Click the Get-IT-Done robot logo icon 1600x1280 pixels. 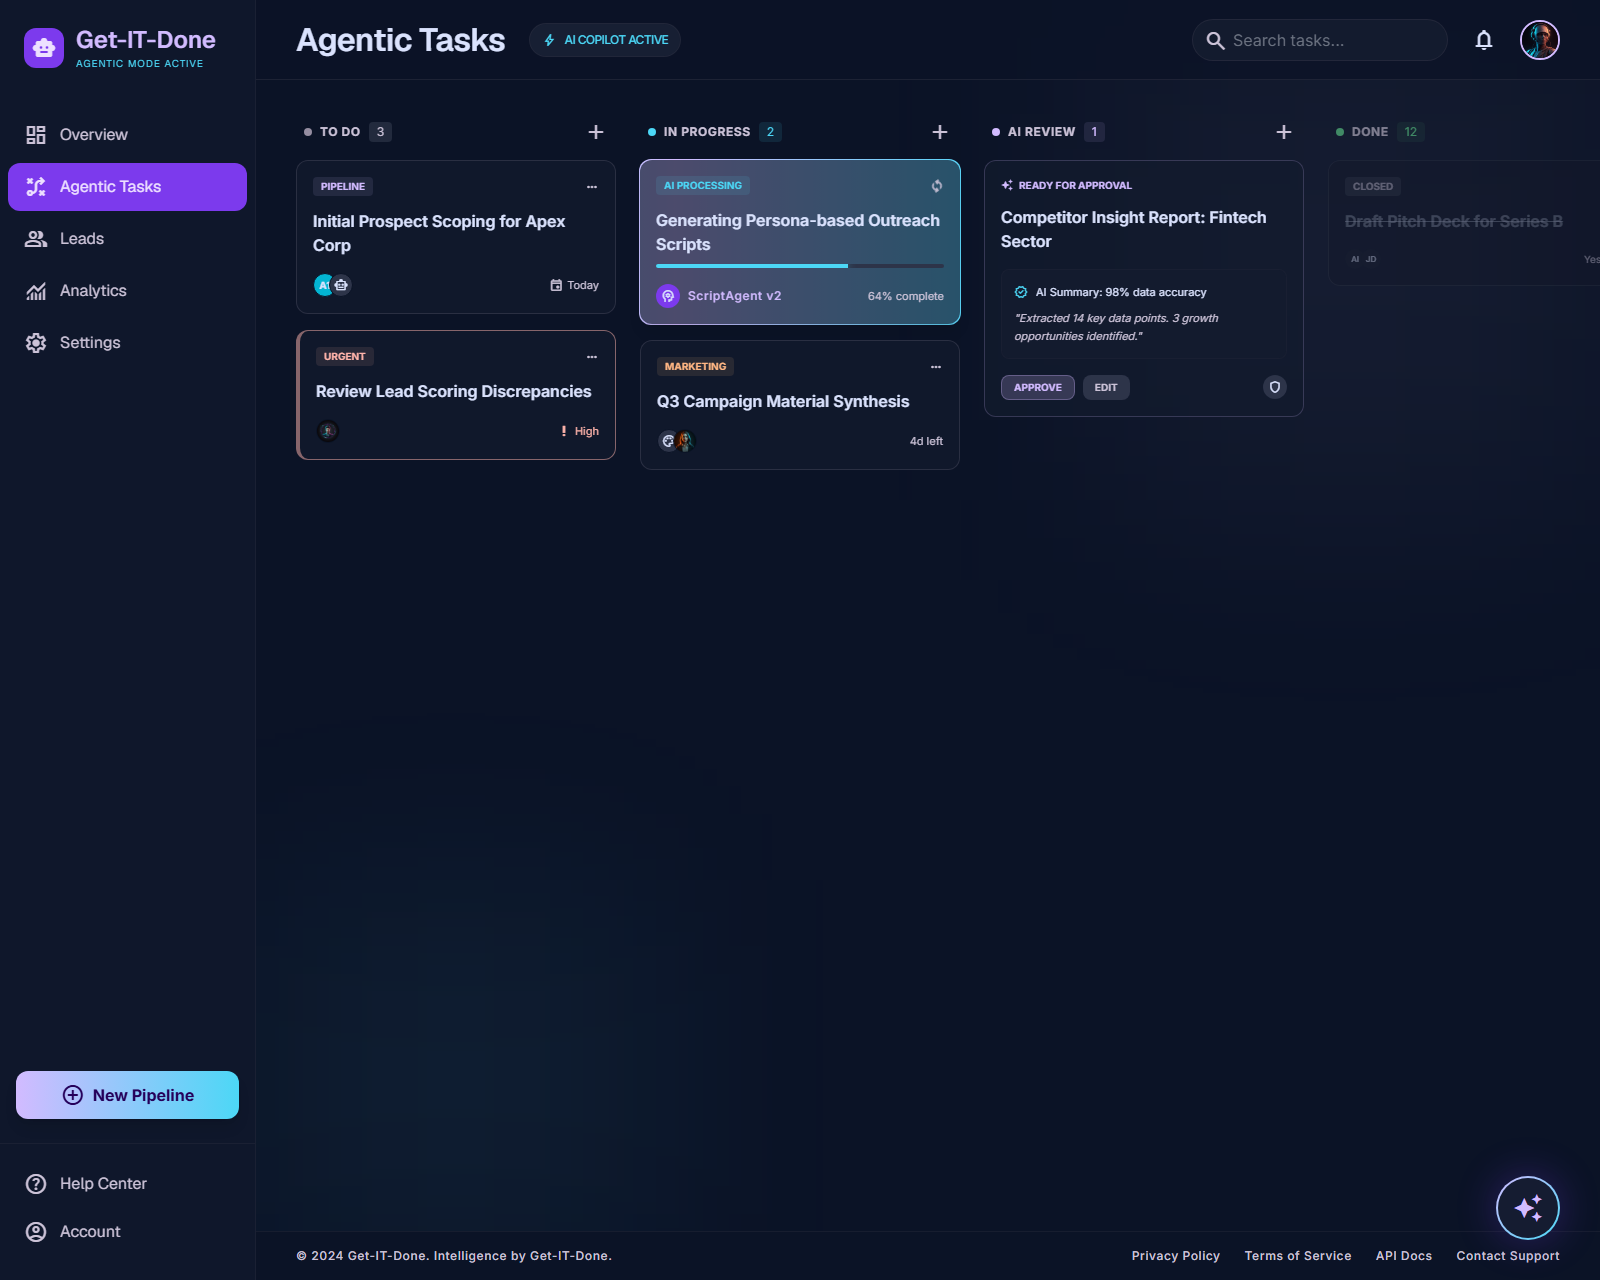coord(44,47)
